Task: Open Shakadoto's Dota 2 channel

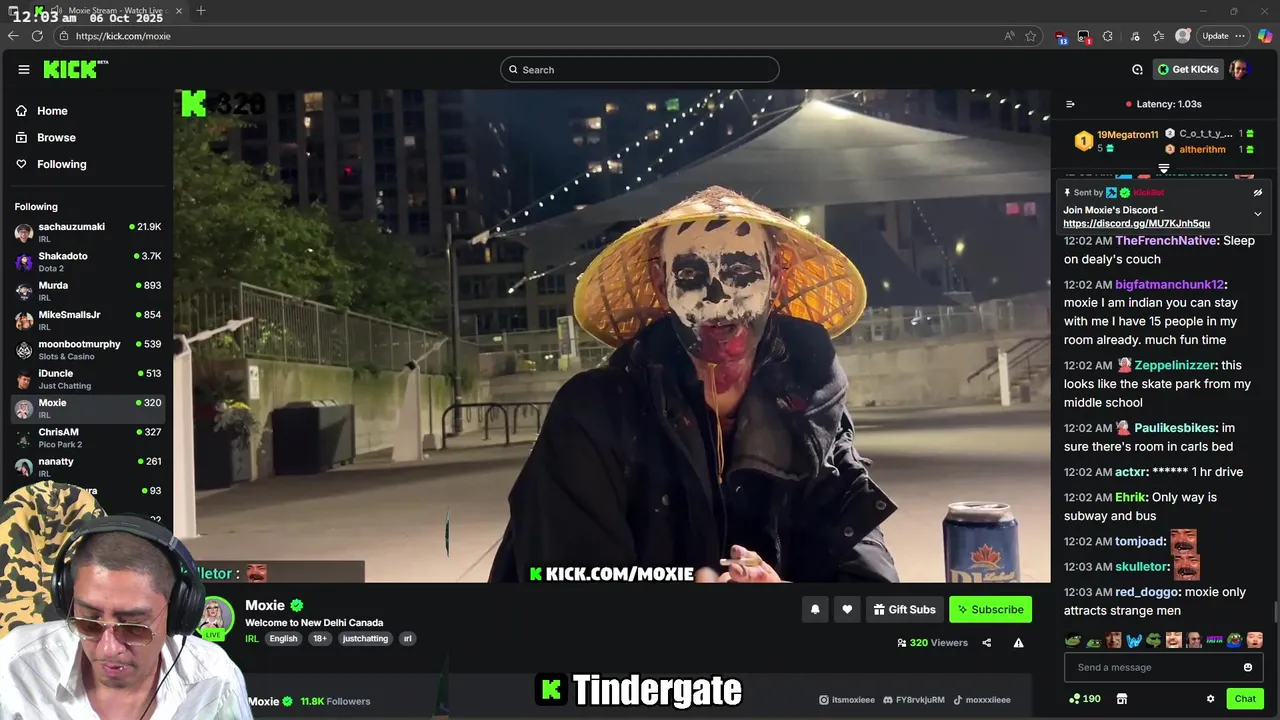Action: (88, 262)
